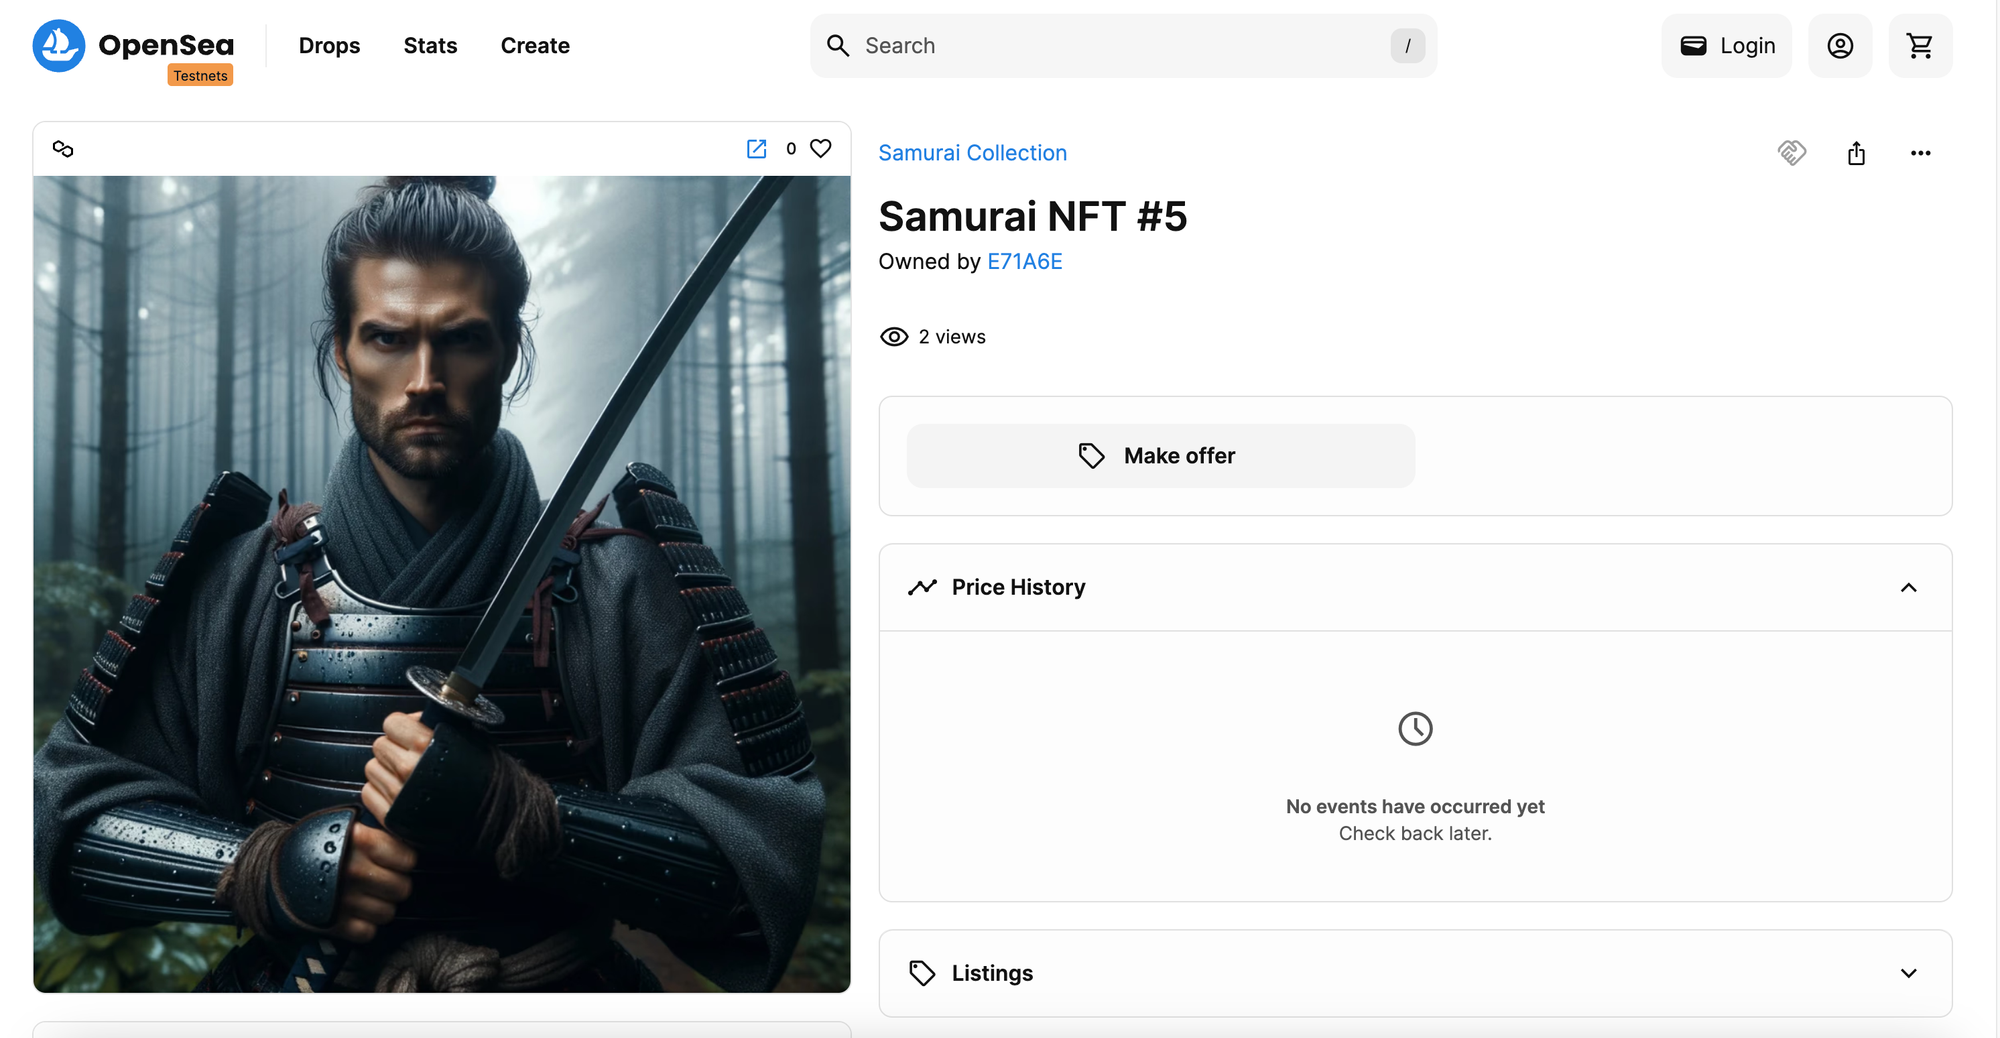
Task: Click the Make offer button
Action: (x=1160, y=456)
